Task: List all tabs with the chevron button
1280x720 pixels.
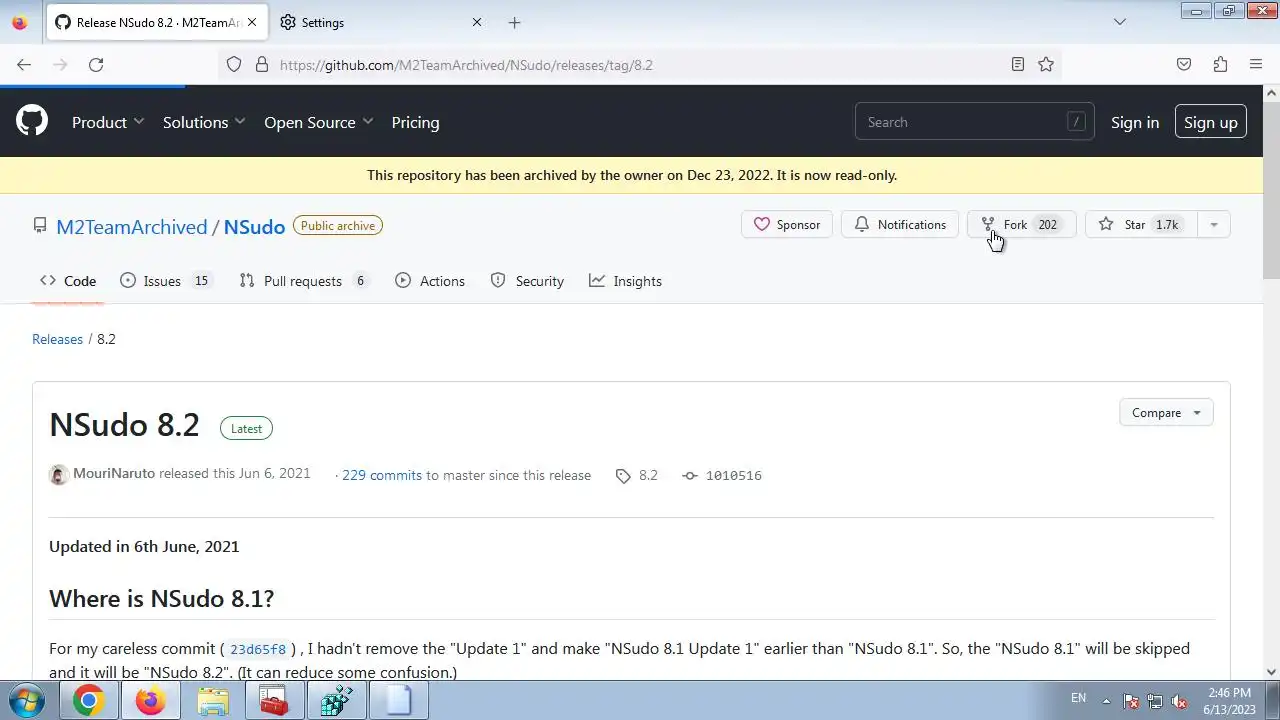Action: tap(1120, 22)
